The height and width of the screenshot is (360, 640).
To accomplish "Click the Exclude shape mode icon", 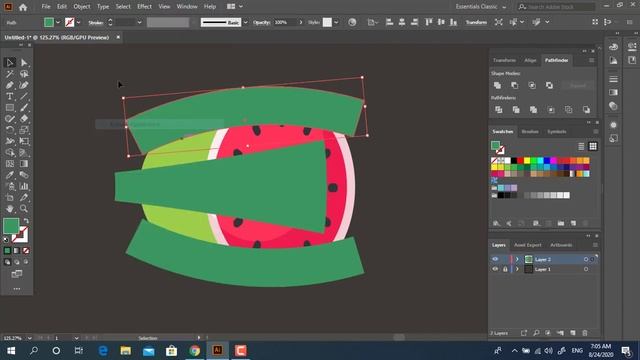I will tap(549, 85).
